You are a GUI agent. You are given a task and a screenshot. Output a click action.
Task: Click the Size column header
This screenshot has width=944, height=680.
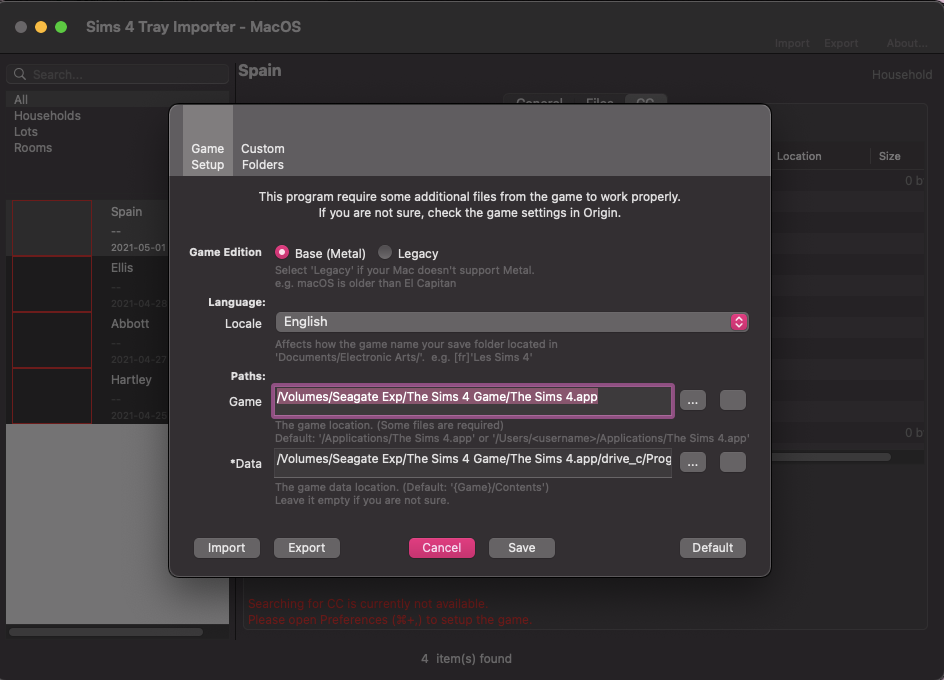point(889,156)
